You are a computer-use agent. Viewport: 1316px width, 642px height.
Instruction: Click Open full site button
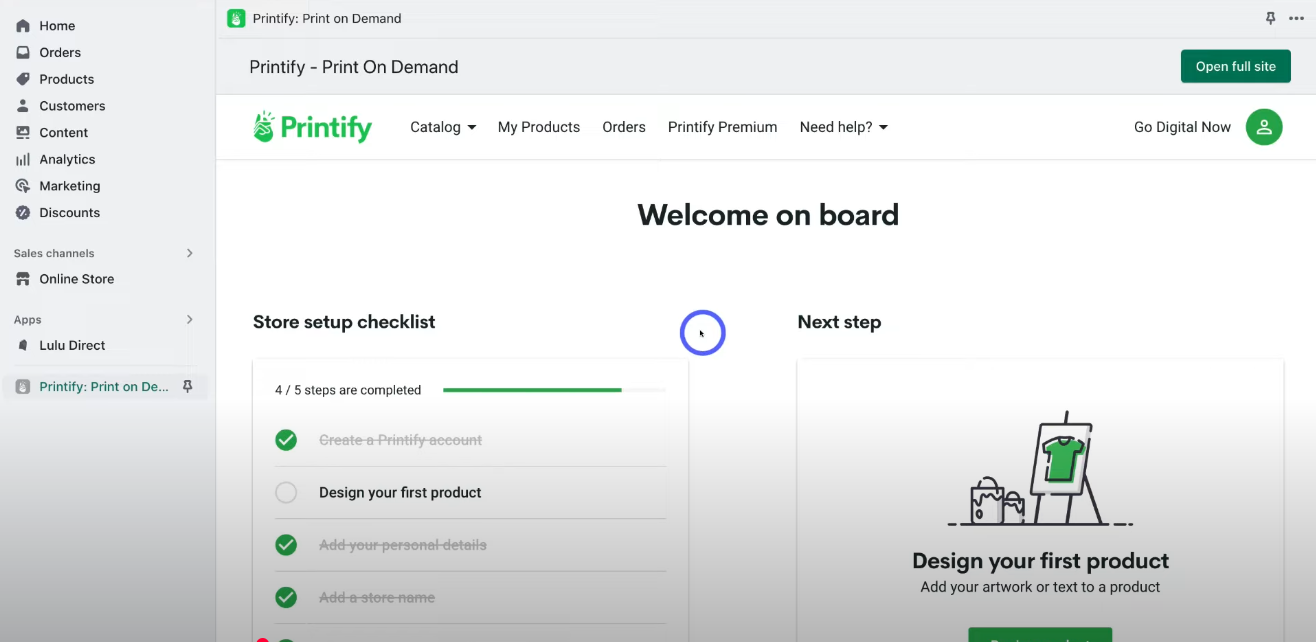tap(1236, 66)
